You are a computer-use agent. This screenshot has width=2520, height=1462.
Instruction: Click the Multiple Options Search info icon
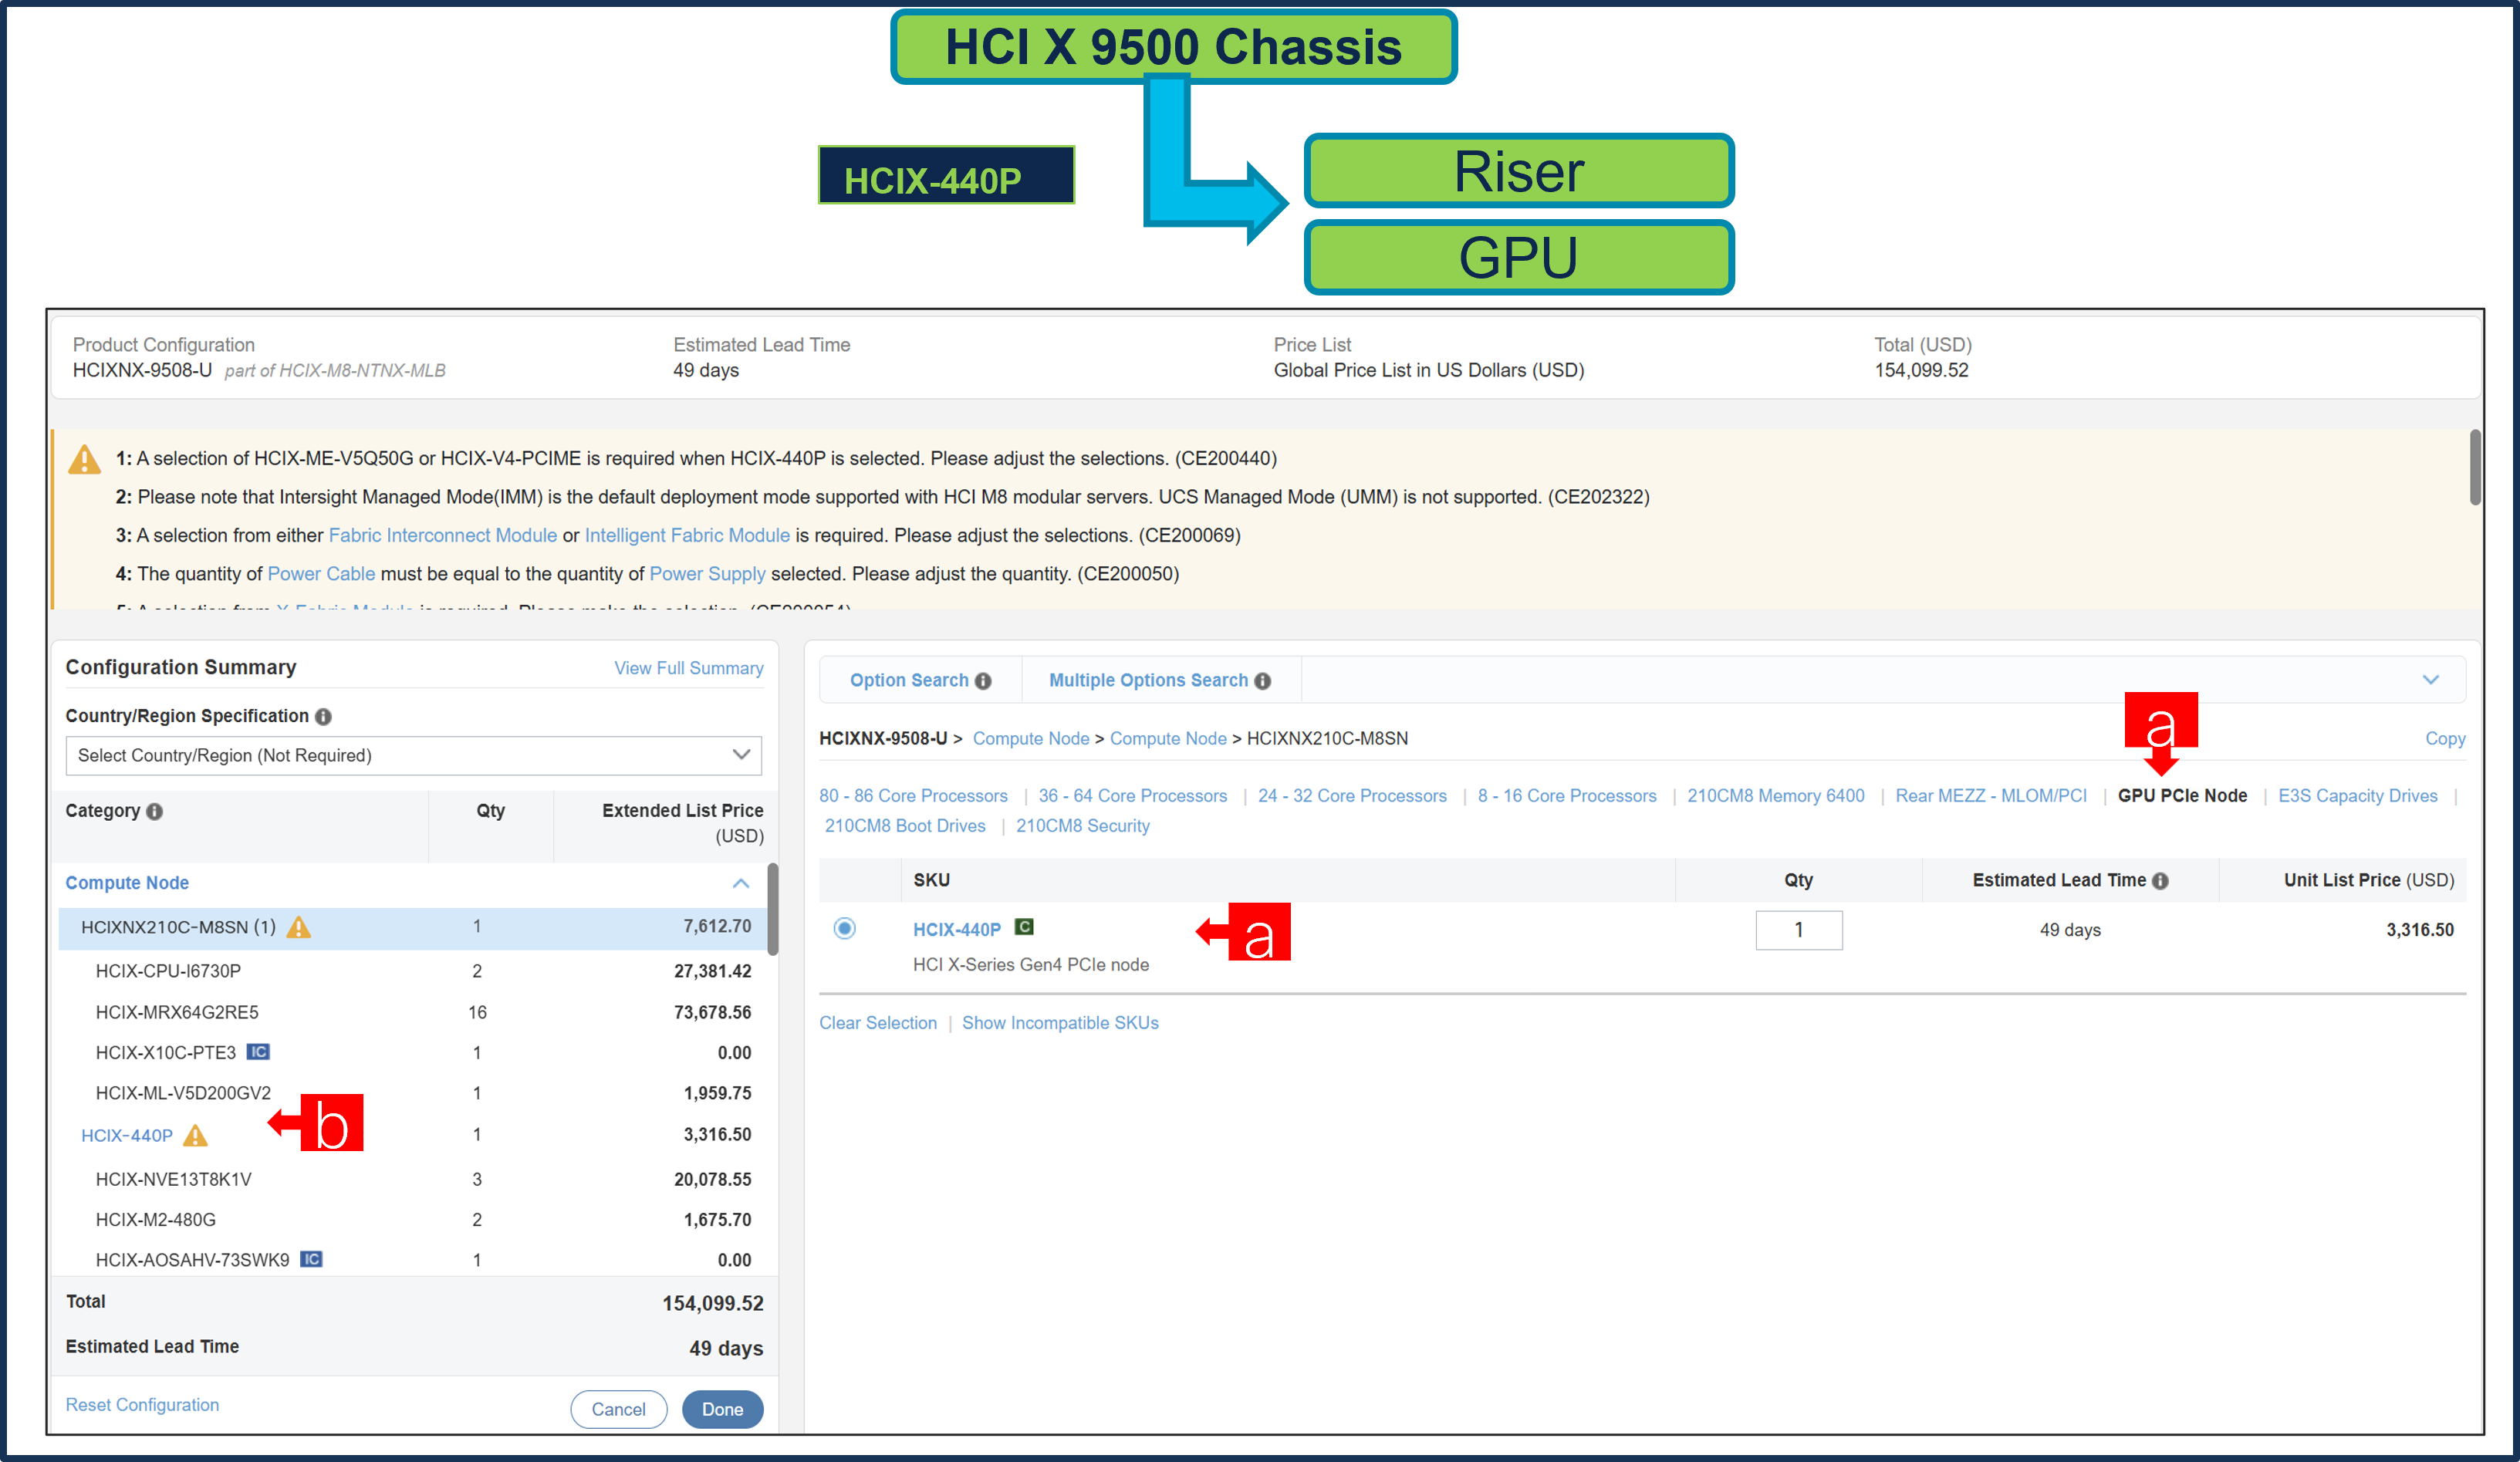pos(1264,680)
